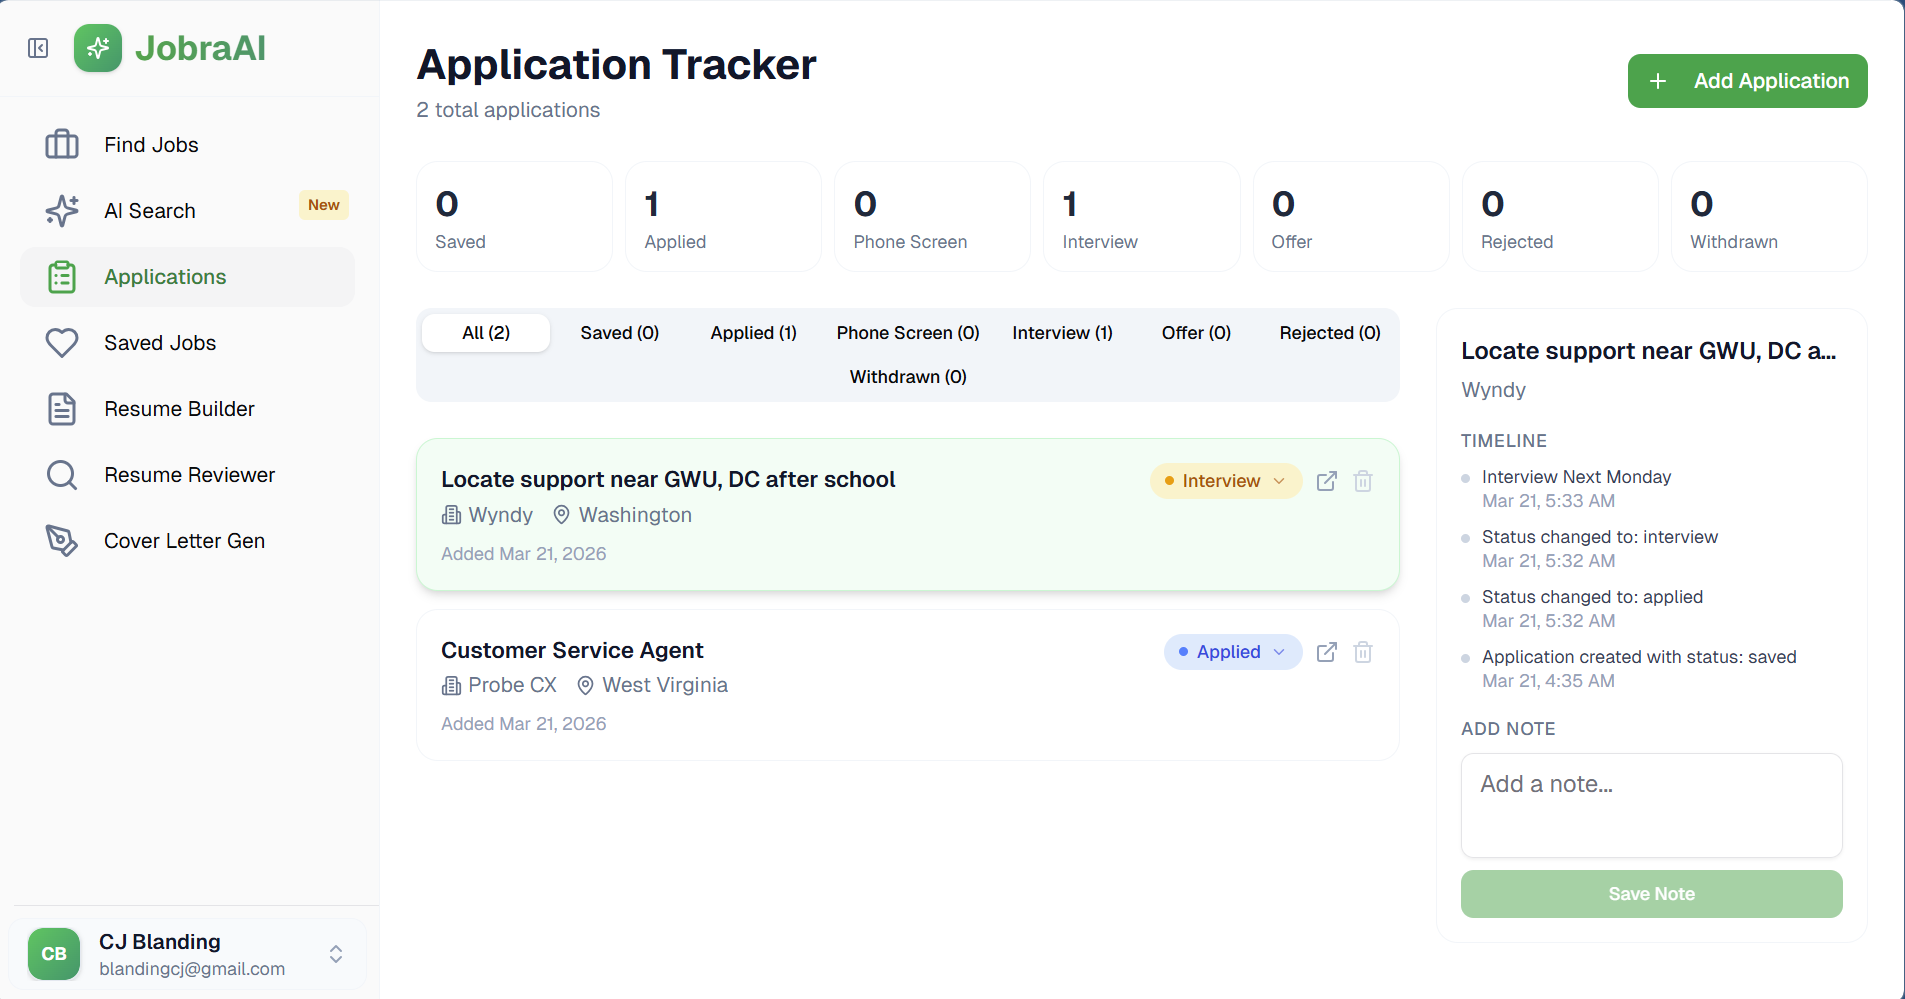The height and width of the screenshot is (999, 1905).
Task: Click the Save Note button
Action: click(x=1651, y=894)
